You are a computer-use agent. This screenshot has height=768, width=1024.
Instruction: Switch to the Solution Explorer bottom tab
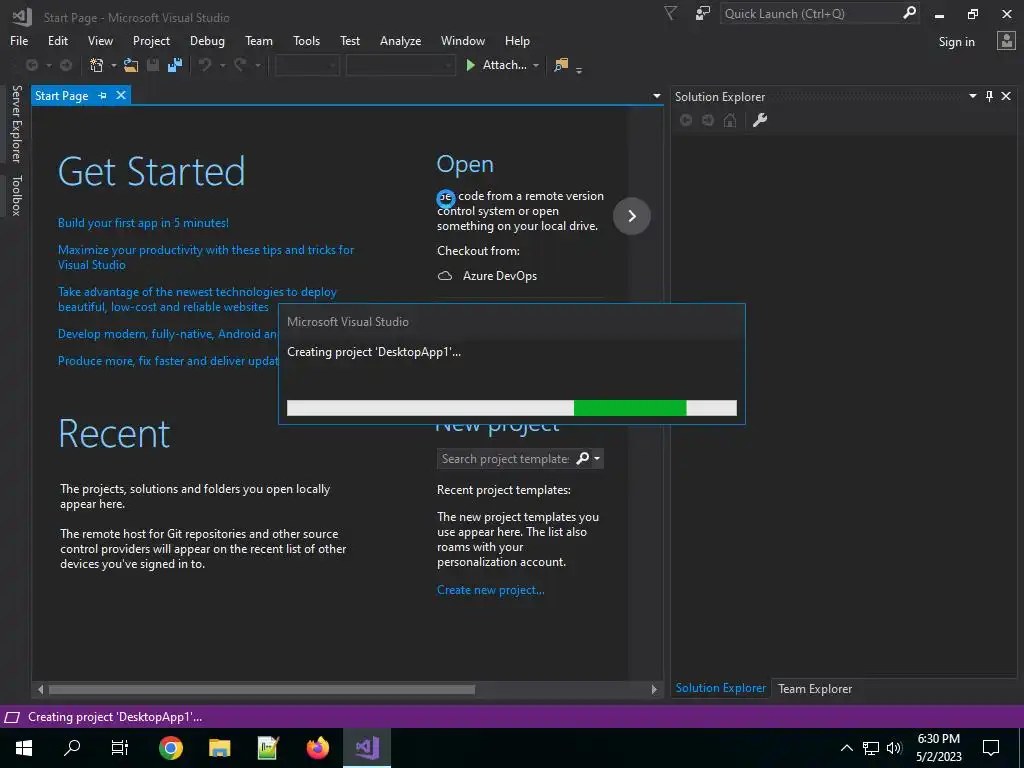click(x=720, y=688)
